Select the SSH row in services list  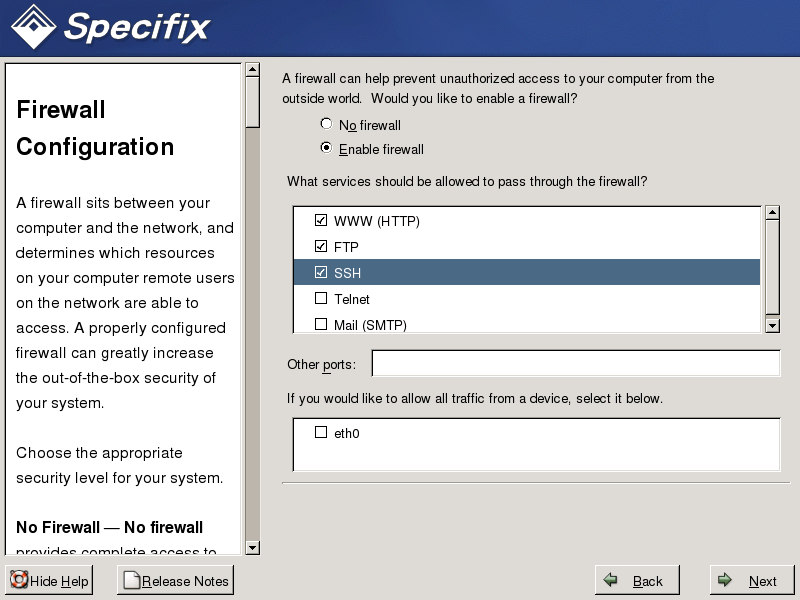point(540,272)
